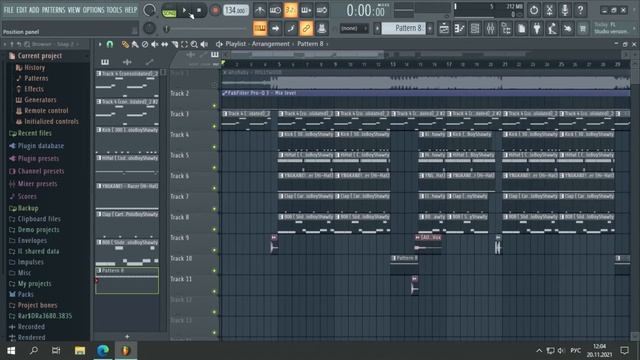Screen dimensions: 640x360
Task: Click the 0:00:00 time display
Action: pyautogui.click(x=366, y=11)
